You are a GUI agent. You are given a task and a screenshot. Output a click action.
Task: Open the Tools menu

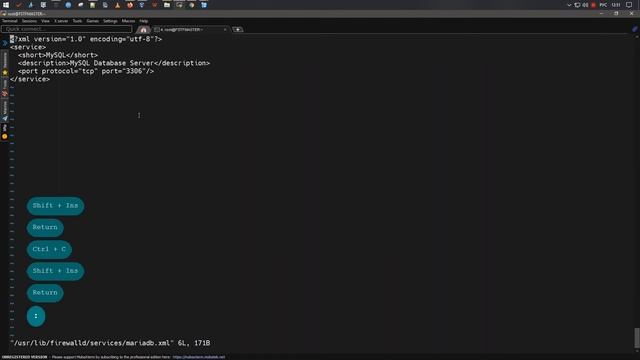tap(77, 21)
